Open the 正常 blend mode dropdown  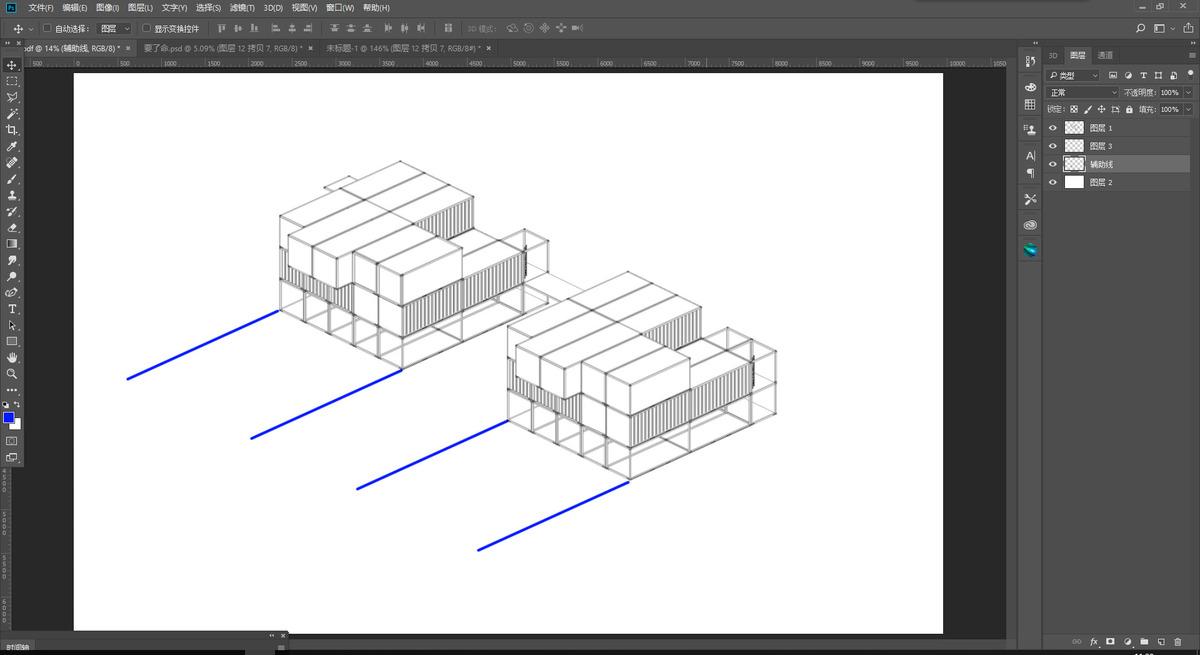[x=1083, y=92]
